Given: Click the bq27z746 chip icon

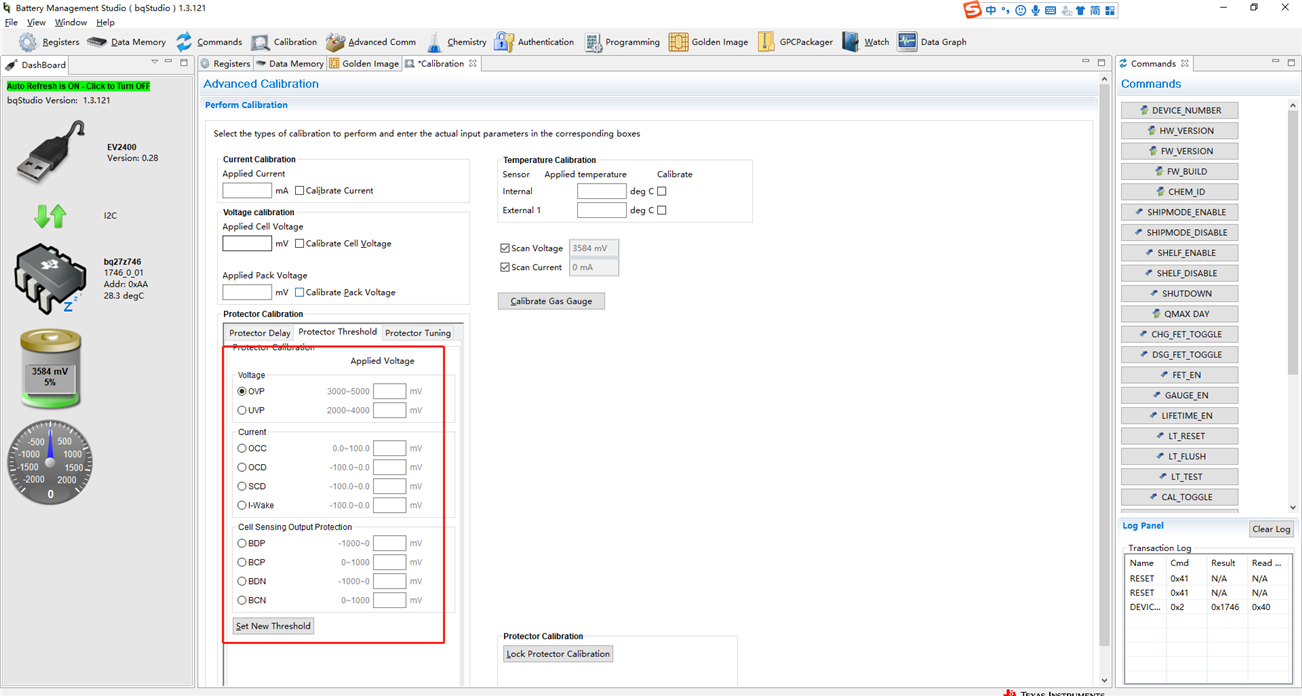Looking at the screenshot, I should 50,279.
